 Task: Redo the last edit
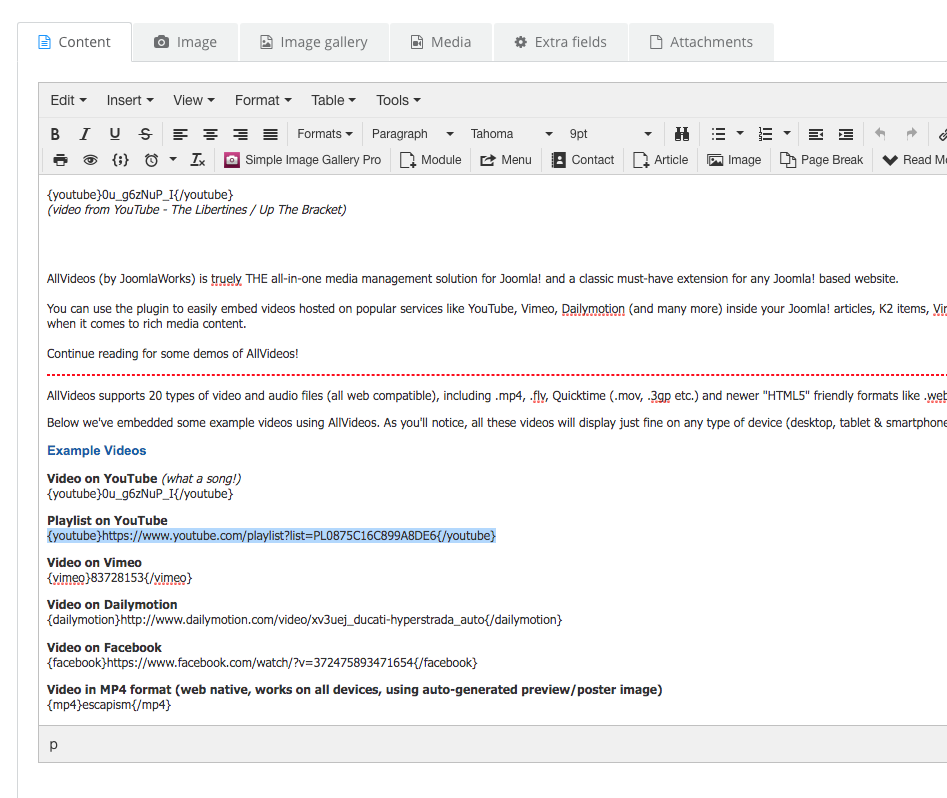911,134
